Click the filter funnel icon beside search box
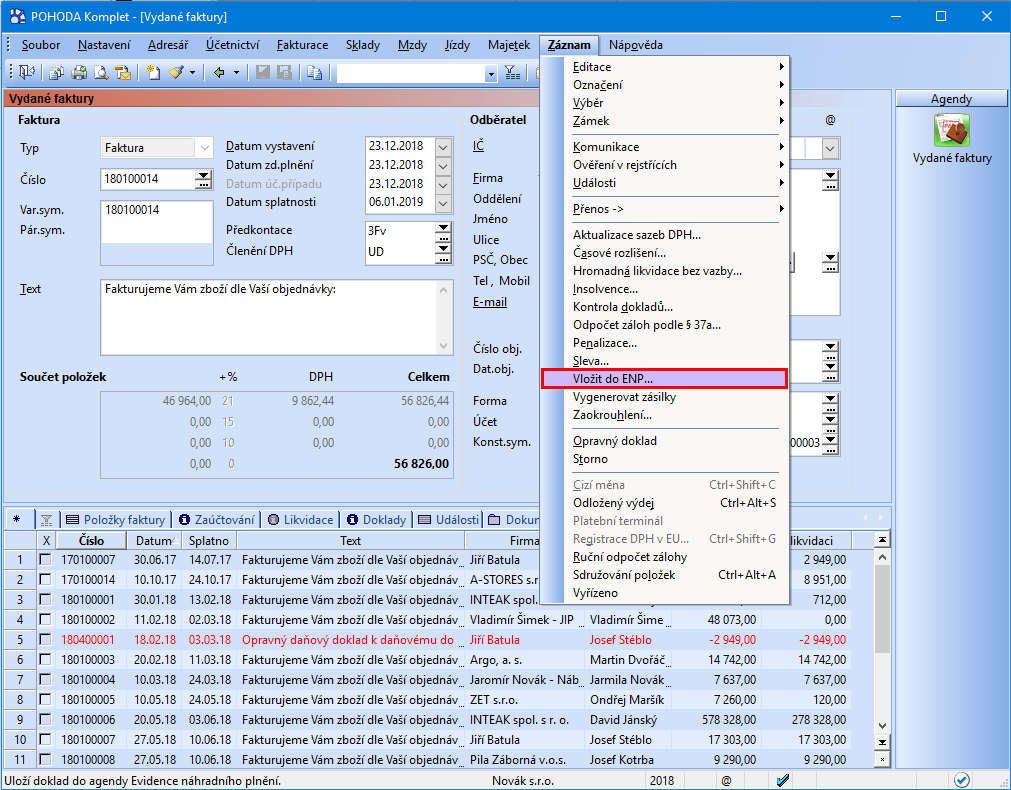Image resolution: width=1011 pixels, height=790 pixels. (511, 72)
